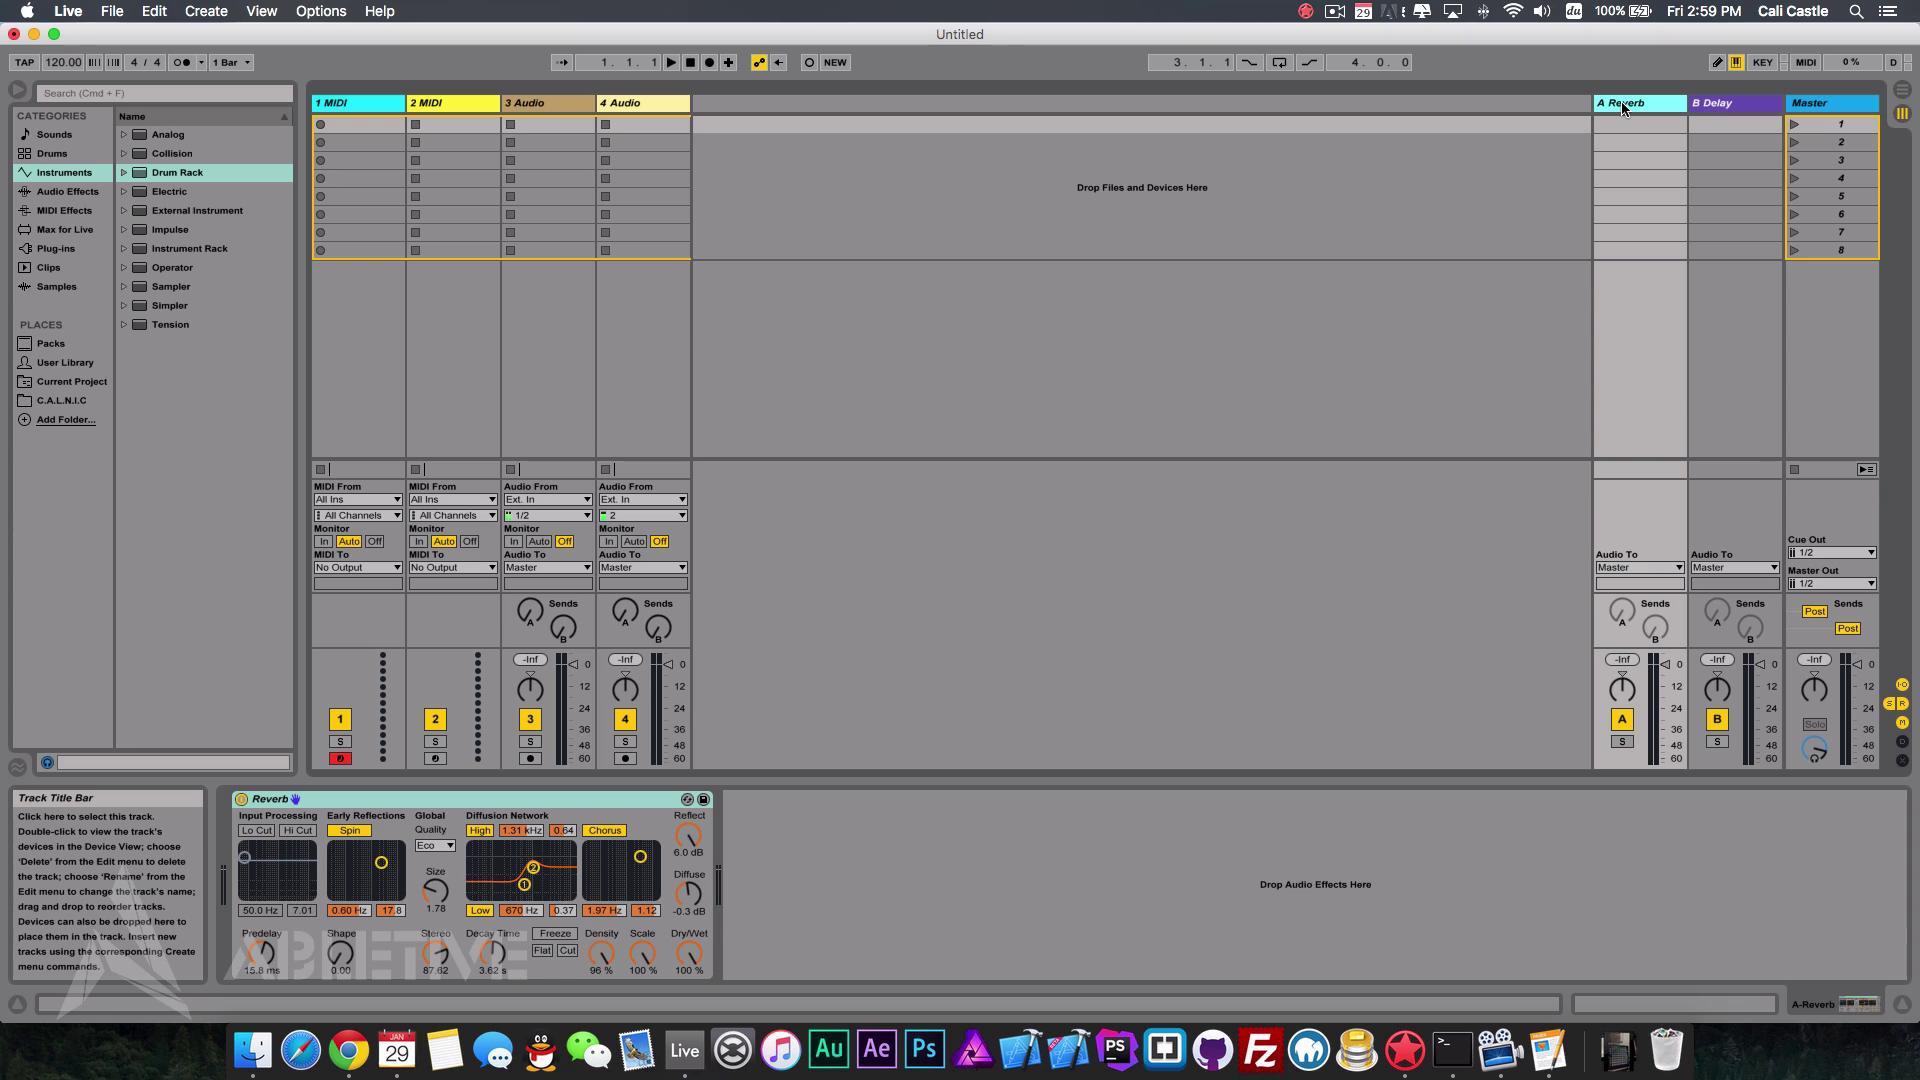The width and height of the screenshot is (1920, 1080).
Task: Deactivate track 1 MIDI activator
Action: point(340,719)
